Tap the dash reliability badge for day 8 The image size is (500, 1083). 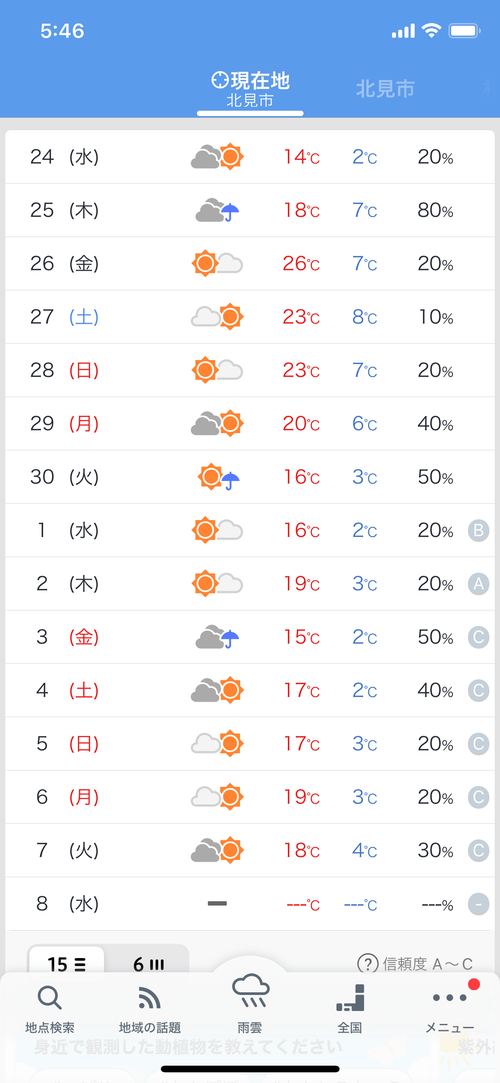pos(478,904)
